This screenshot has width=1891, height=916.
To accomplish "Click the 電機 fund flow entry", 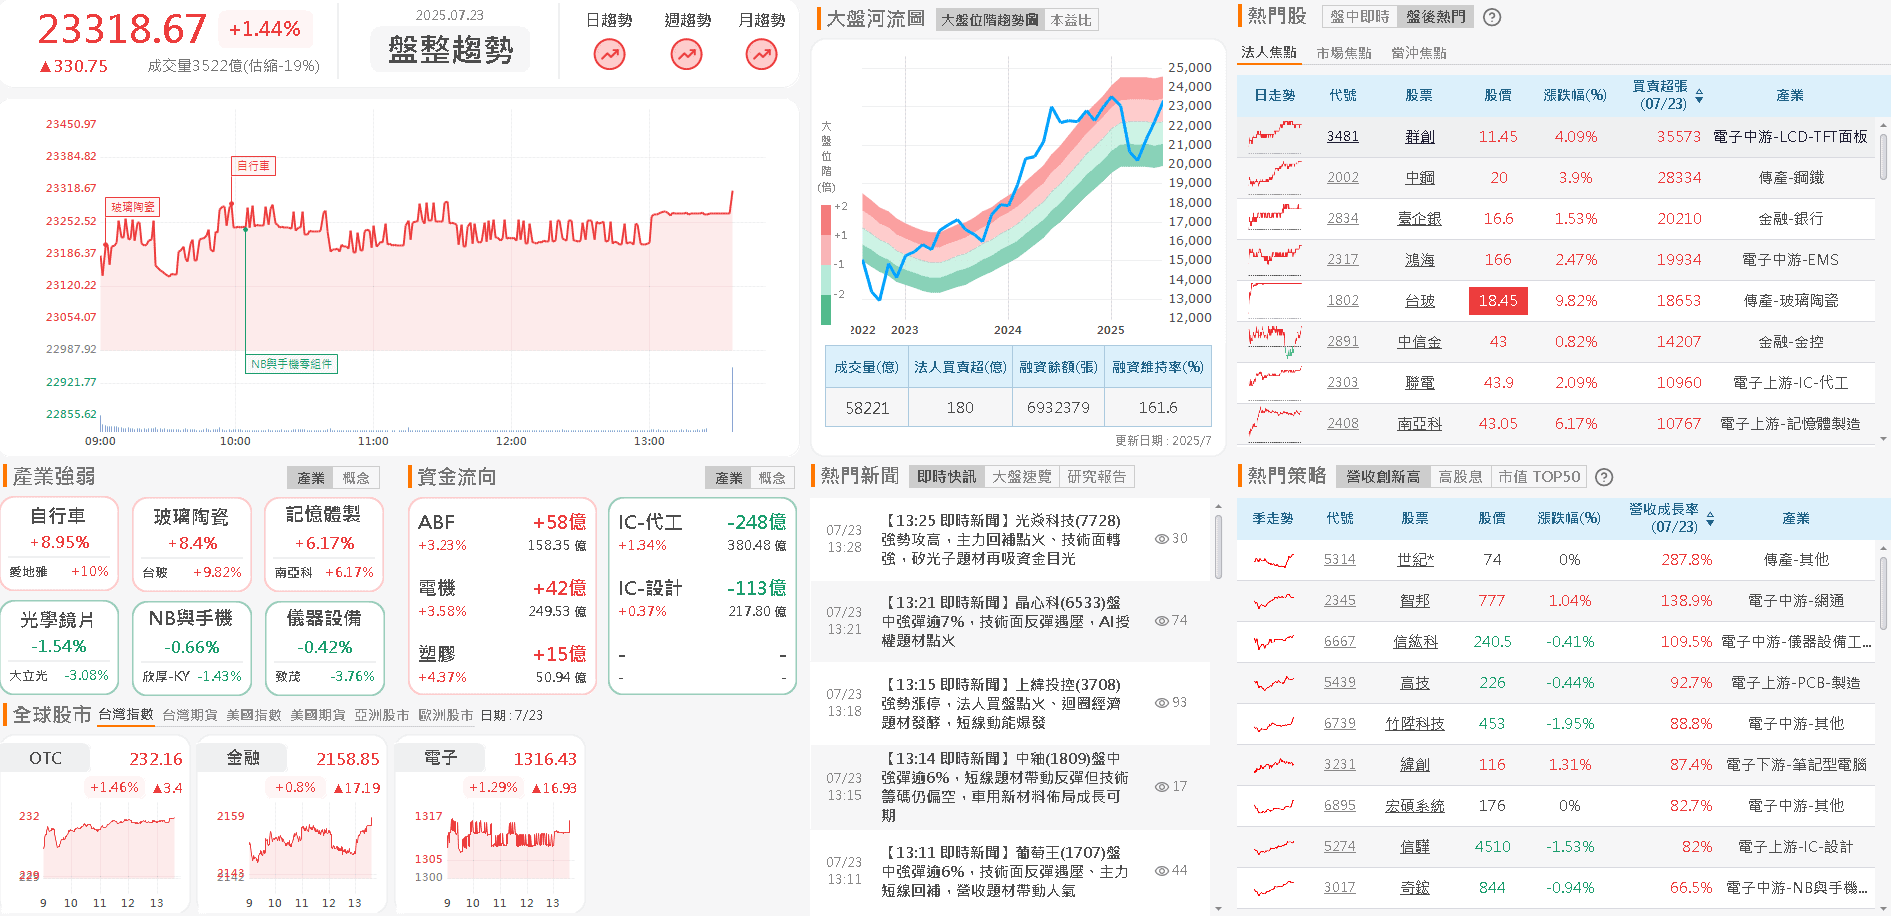I will pyautogui.click(x=502, y=598).
